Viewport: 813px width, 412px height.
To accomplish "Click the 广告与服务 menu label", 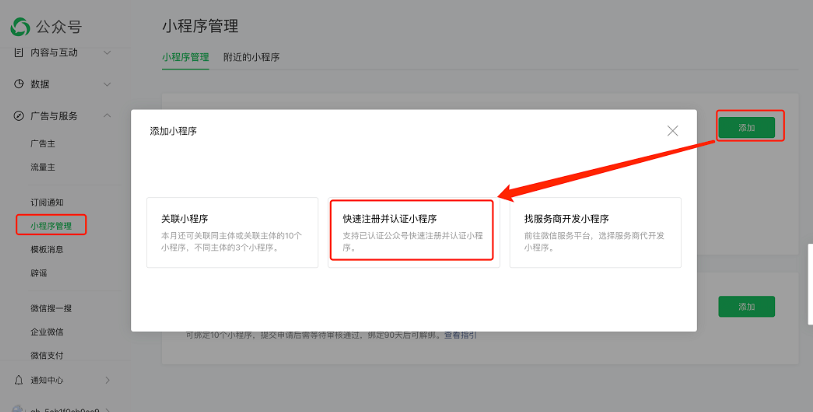I will 54,116.
